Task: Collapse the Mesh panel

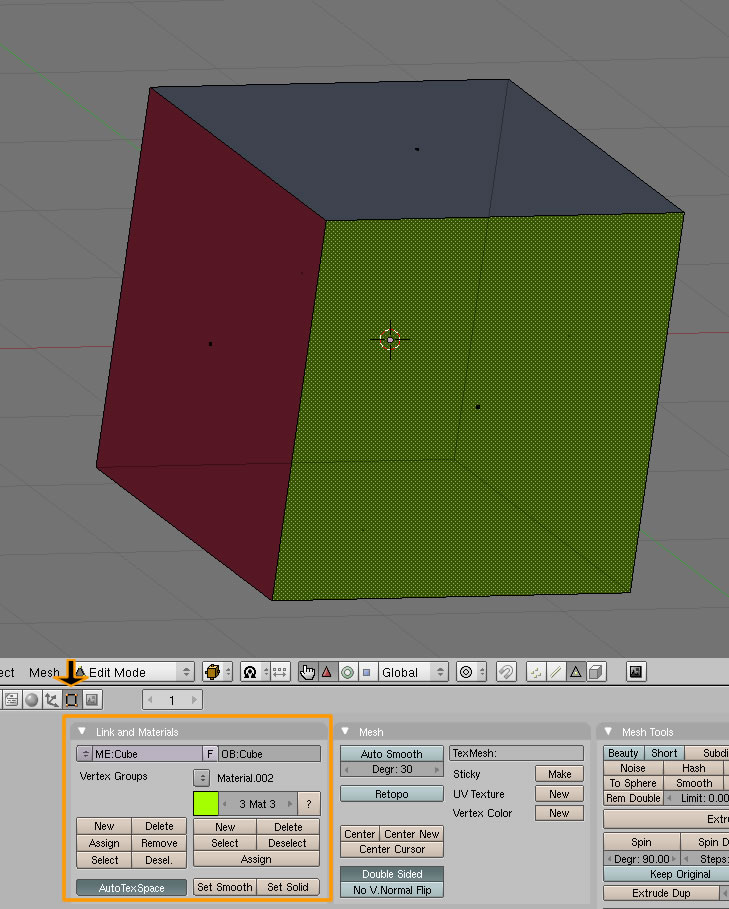Action: [345, 732]
